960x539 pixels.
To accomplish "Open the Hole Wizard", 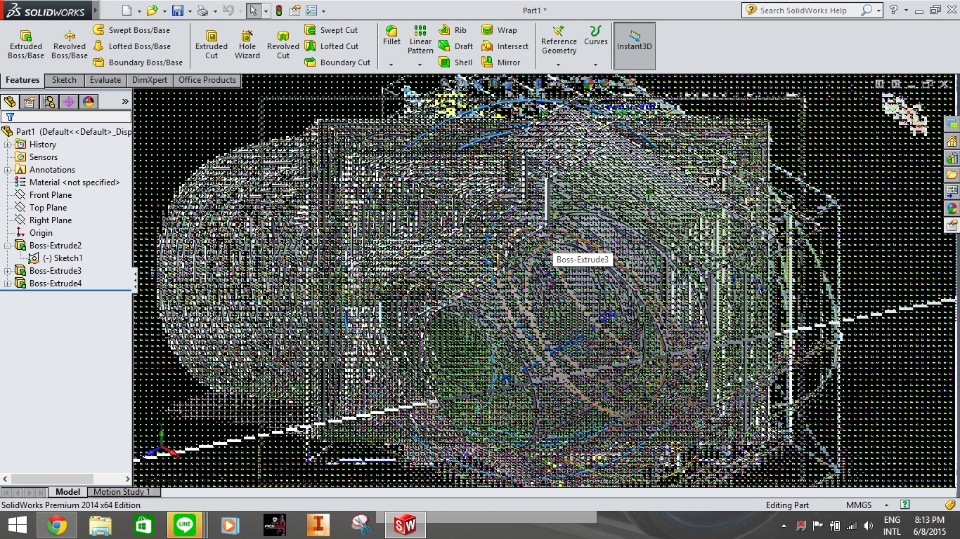I will click(247, 44).
